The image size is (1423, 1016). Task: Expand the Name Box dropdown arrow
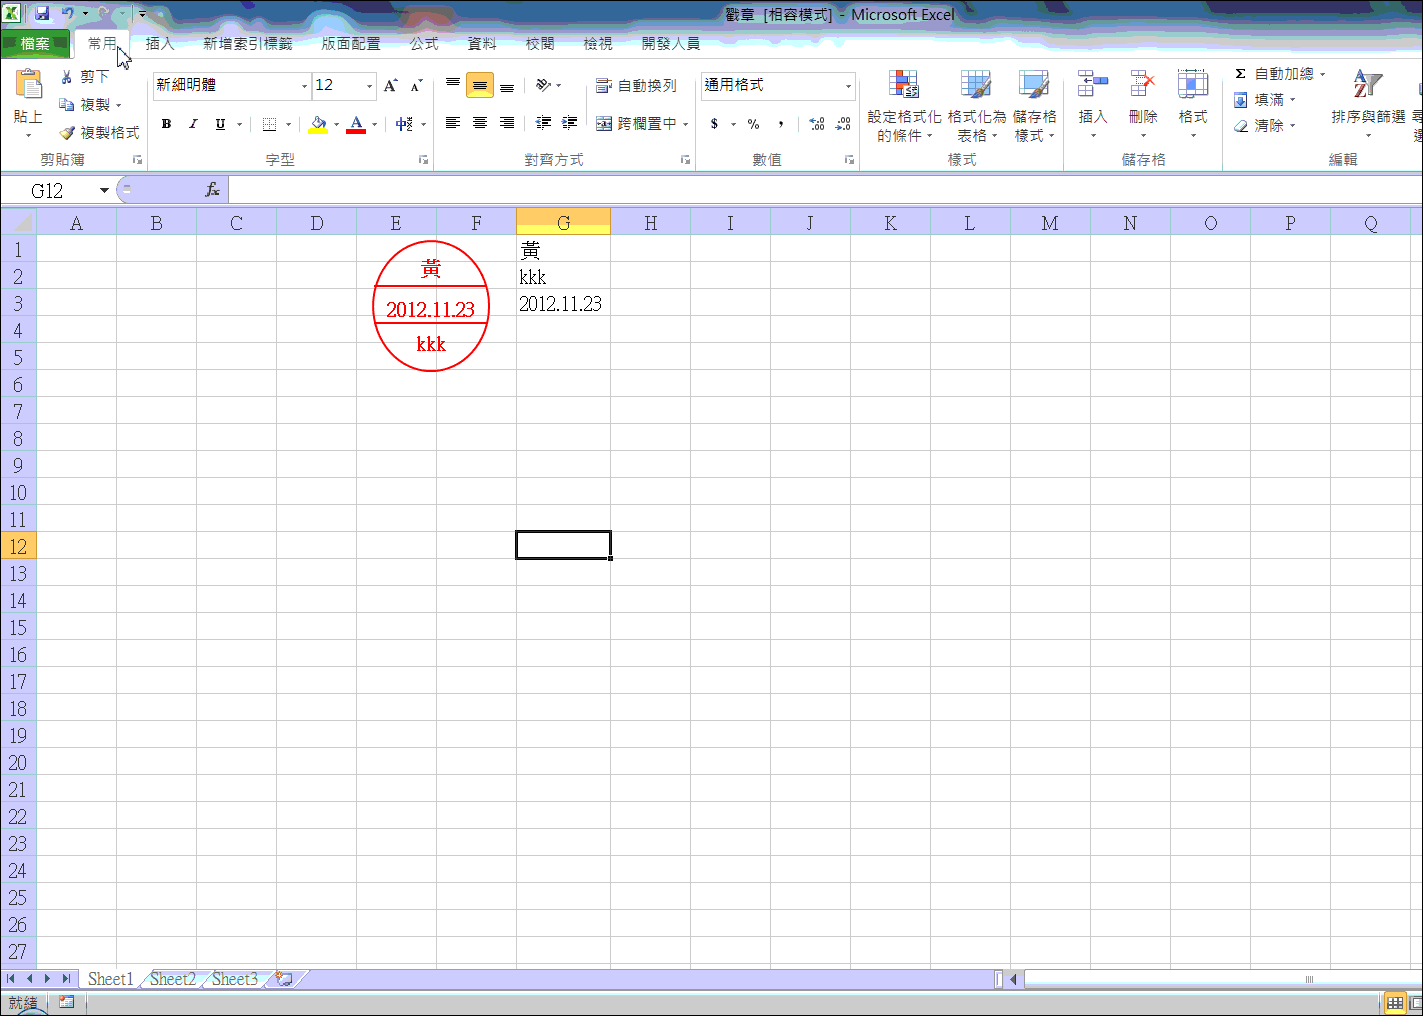(104, 190)
